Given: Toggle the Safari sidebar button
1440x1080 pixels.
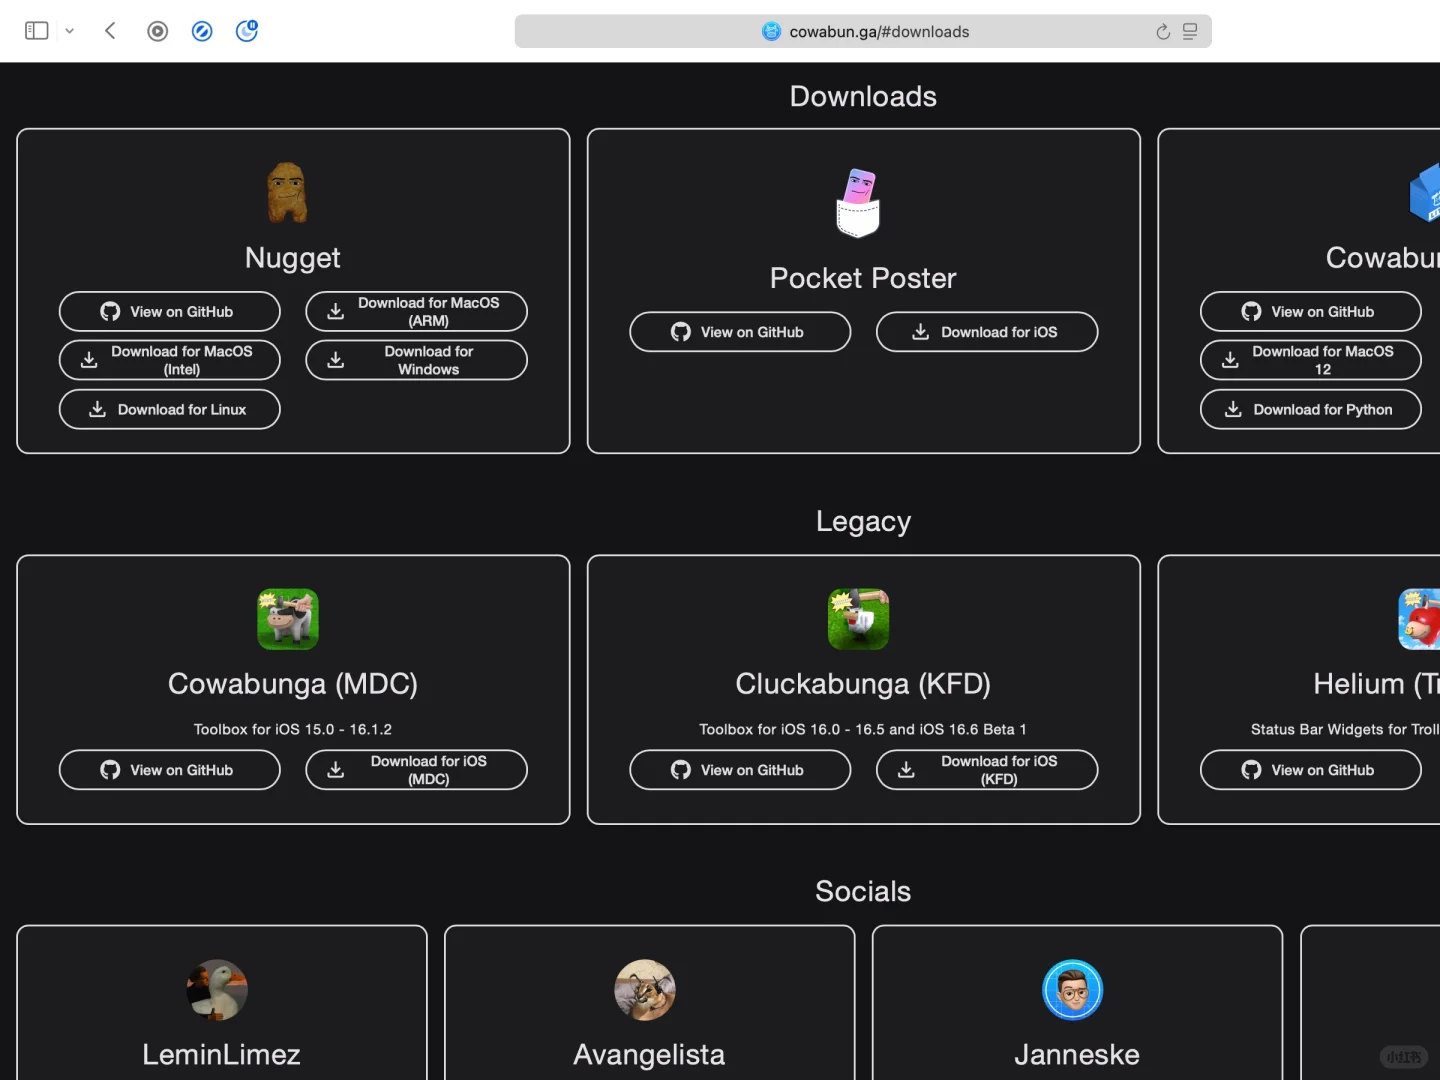Looking at the screenshot, I should point(37,31).
